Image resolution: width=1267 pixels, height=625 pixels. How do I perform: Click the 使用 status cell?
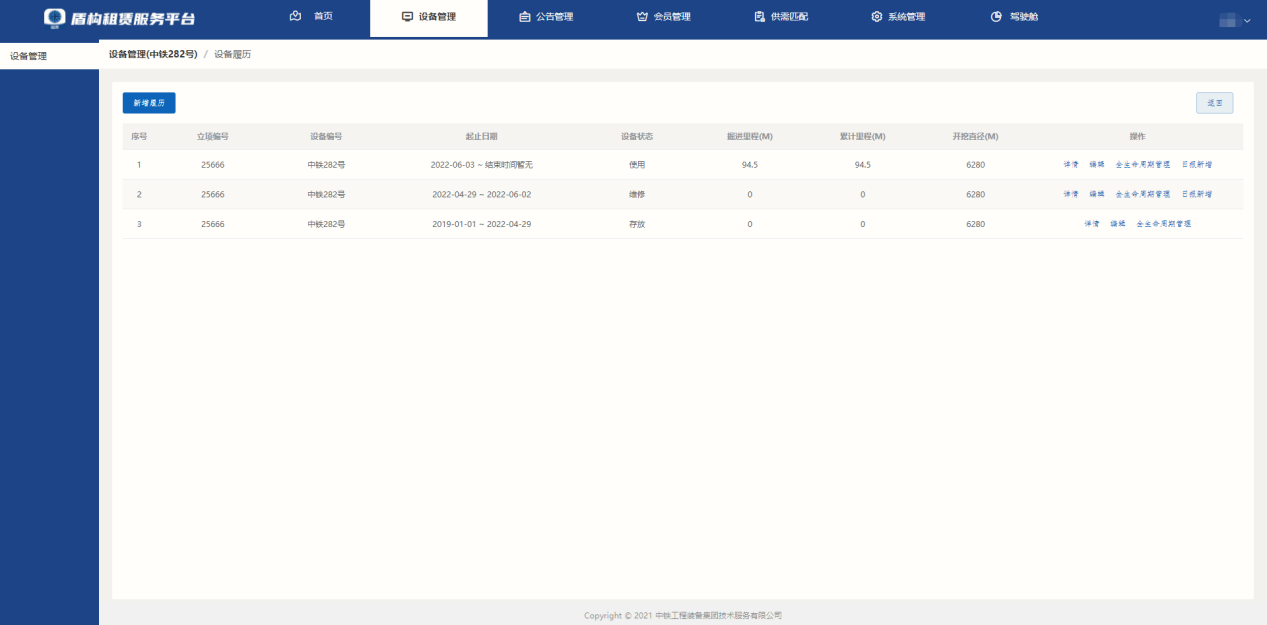pyautogui.click(x=637, y=164)
